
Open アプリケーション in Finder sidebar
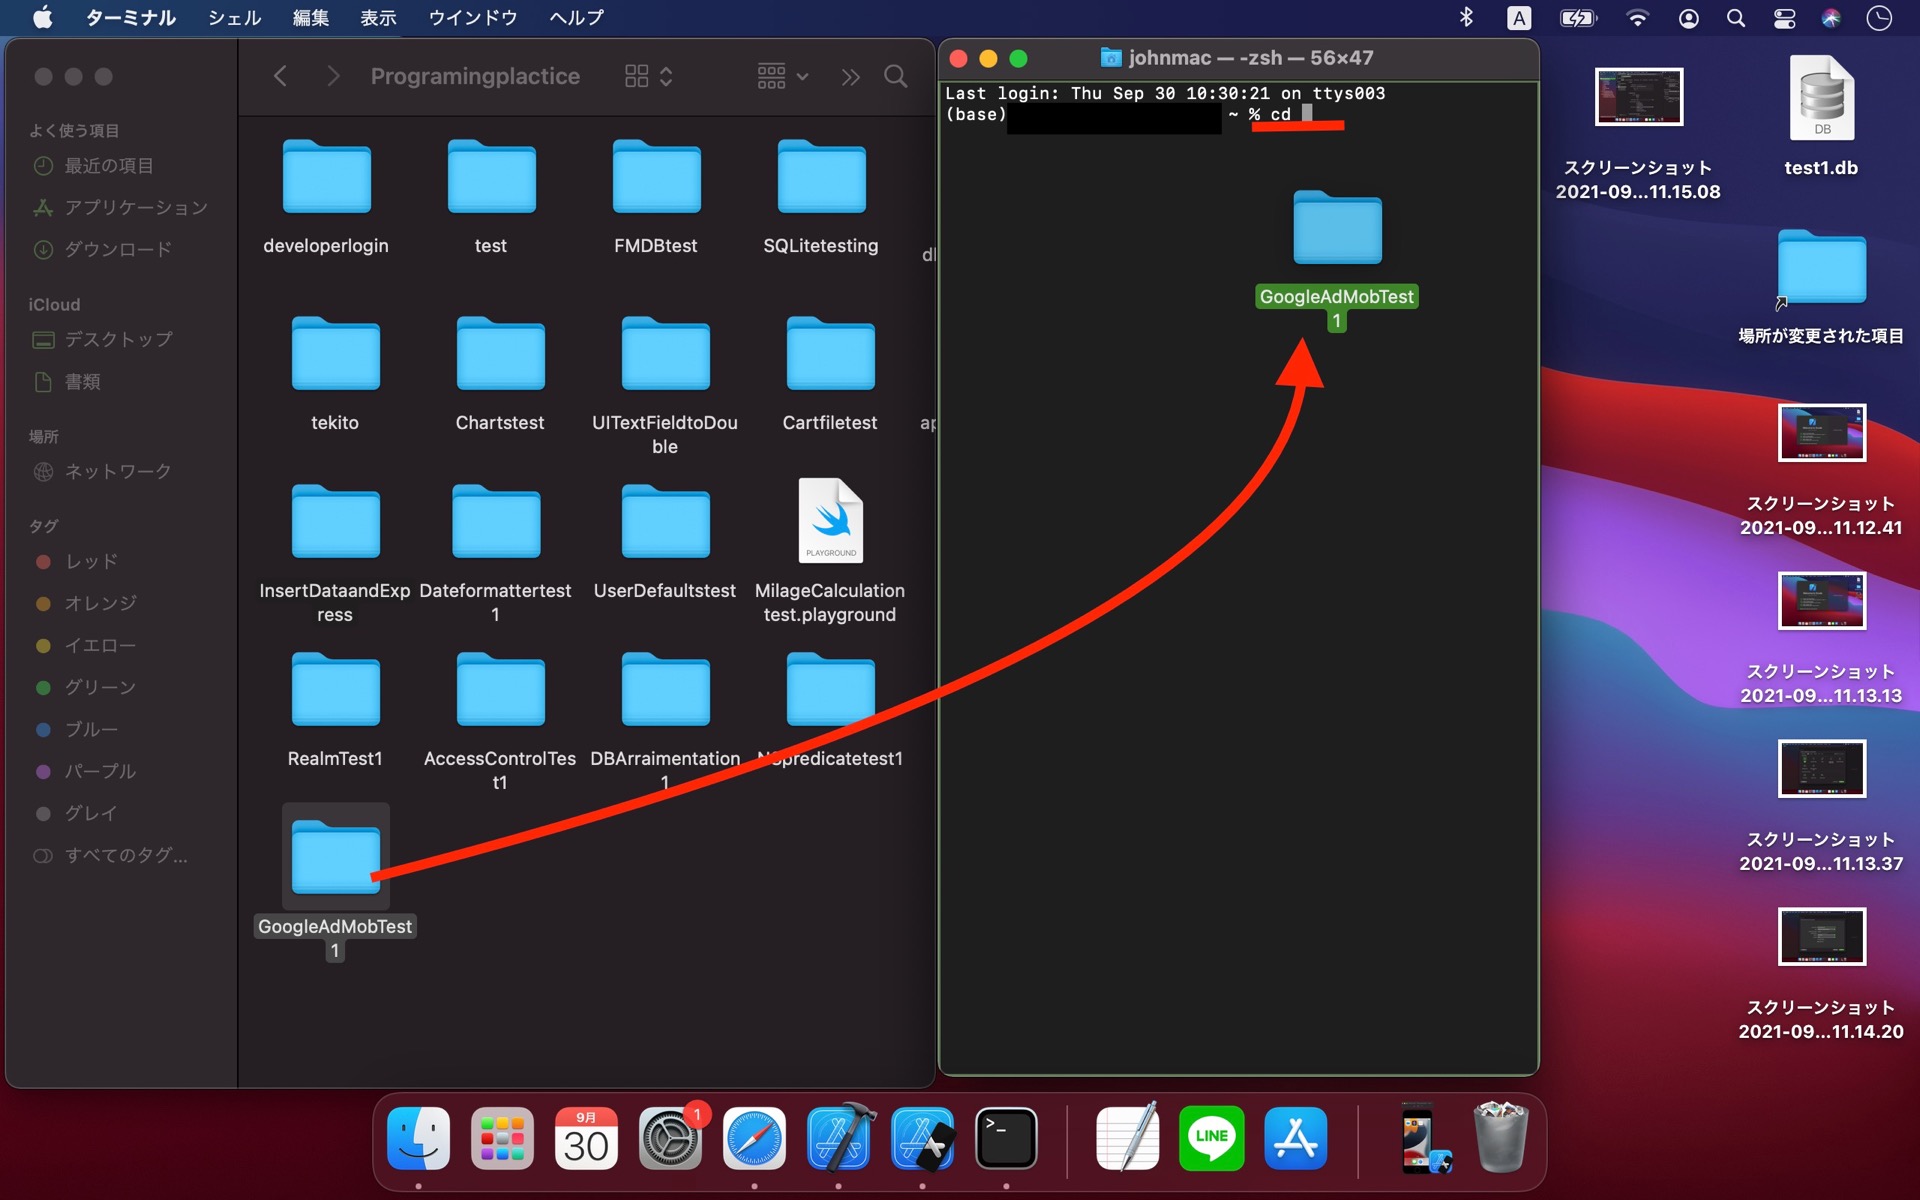click(121, 208)
